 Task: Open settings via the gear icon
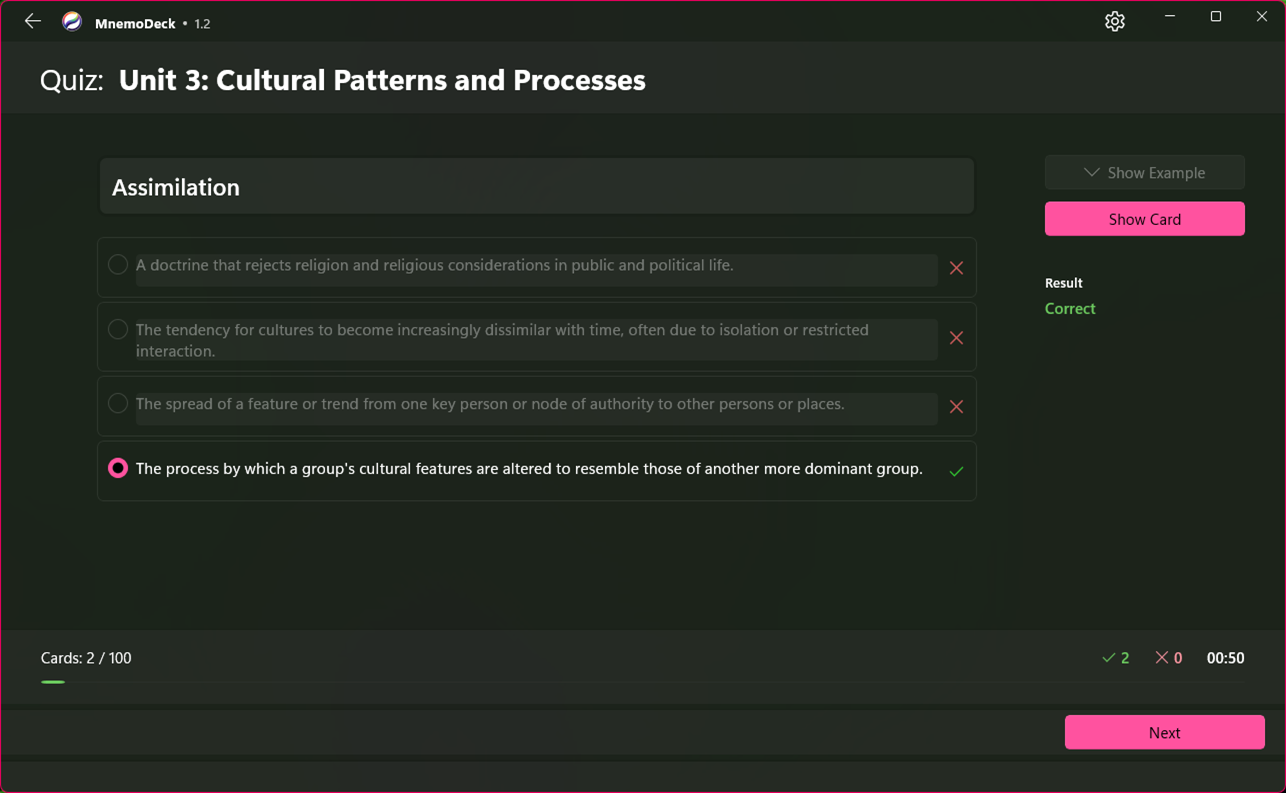1114,22
